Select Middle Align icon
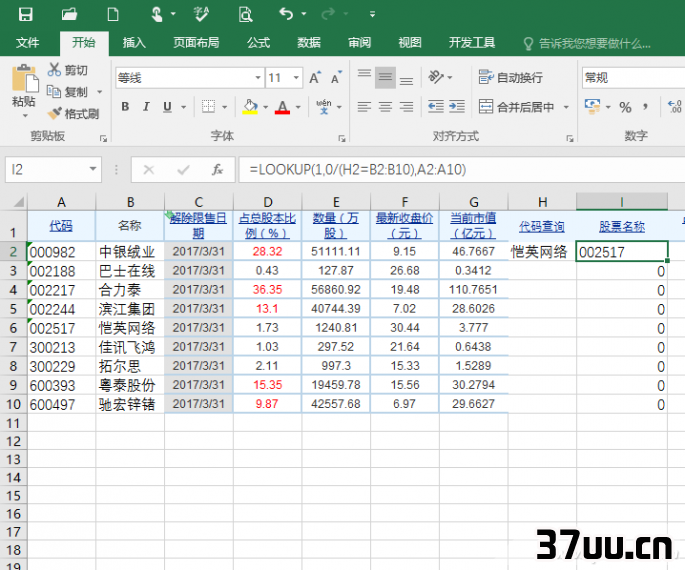The image size is (685, 570). coord(385,77)
